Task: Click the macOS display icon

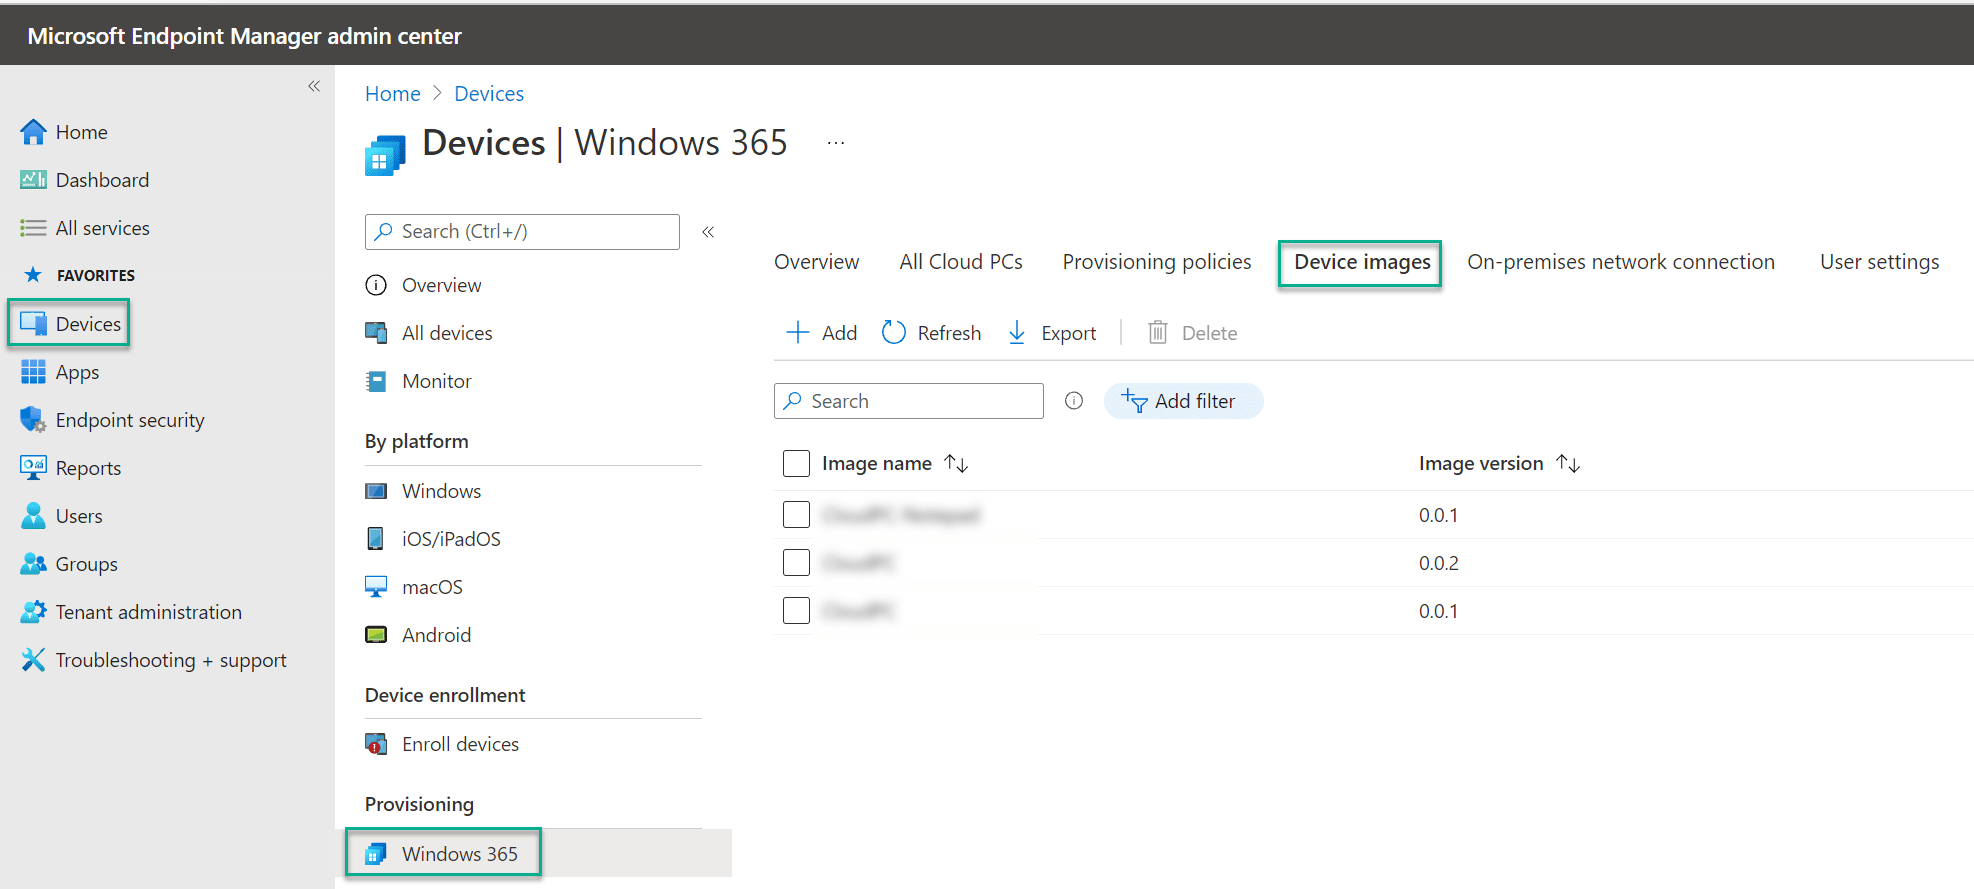Action: tap(376, 587)
